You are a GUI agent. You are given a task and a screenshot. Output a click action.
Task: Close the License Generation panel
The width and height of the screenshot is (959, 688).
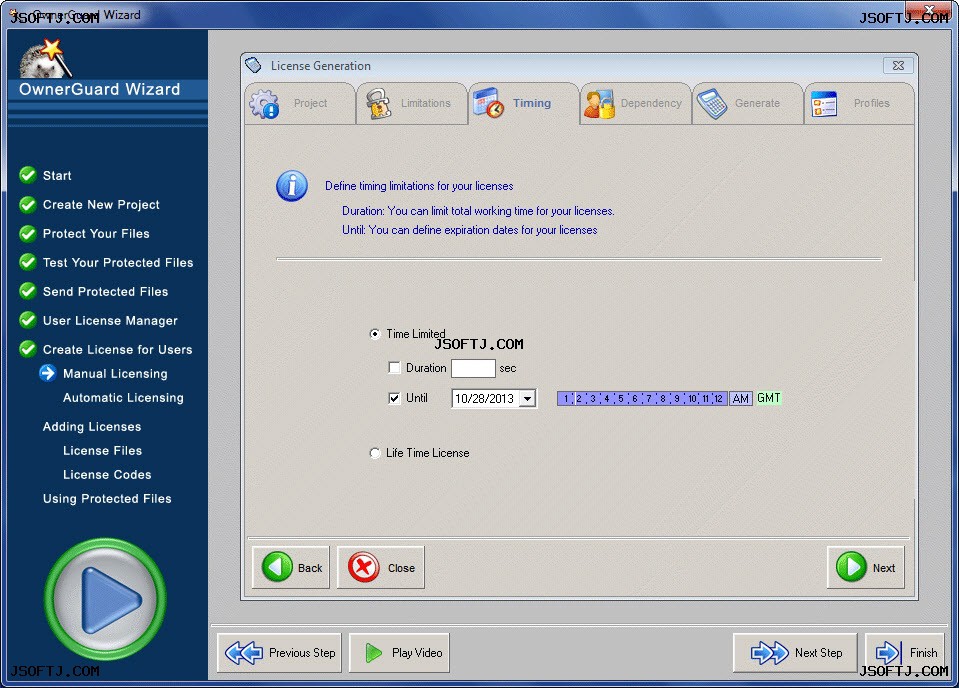click(x=898, y=65)
